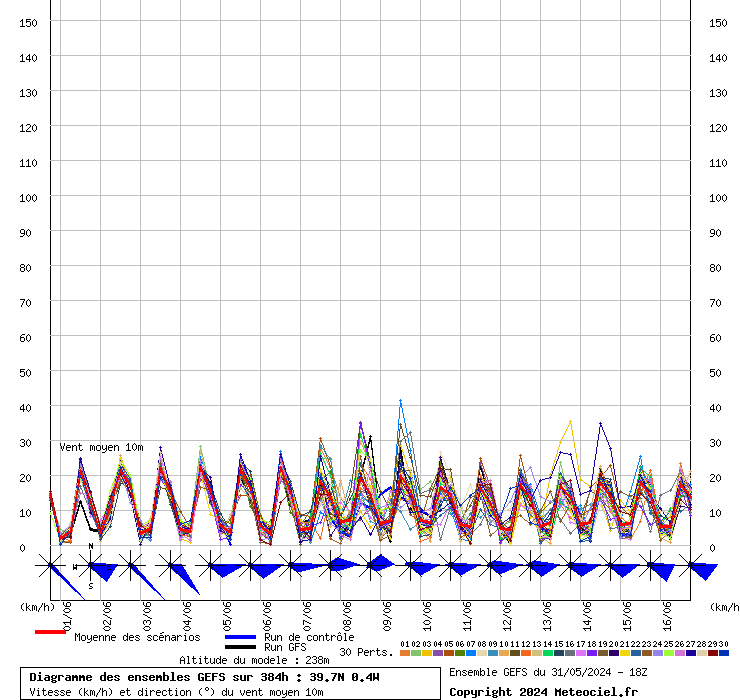Click the Diagramme des ensembles GEFS title
Viewport: 740px width, 700px height.
(204, 677)
